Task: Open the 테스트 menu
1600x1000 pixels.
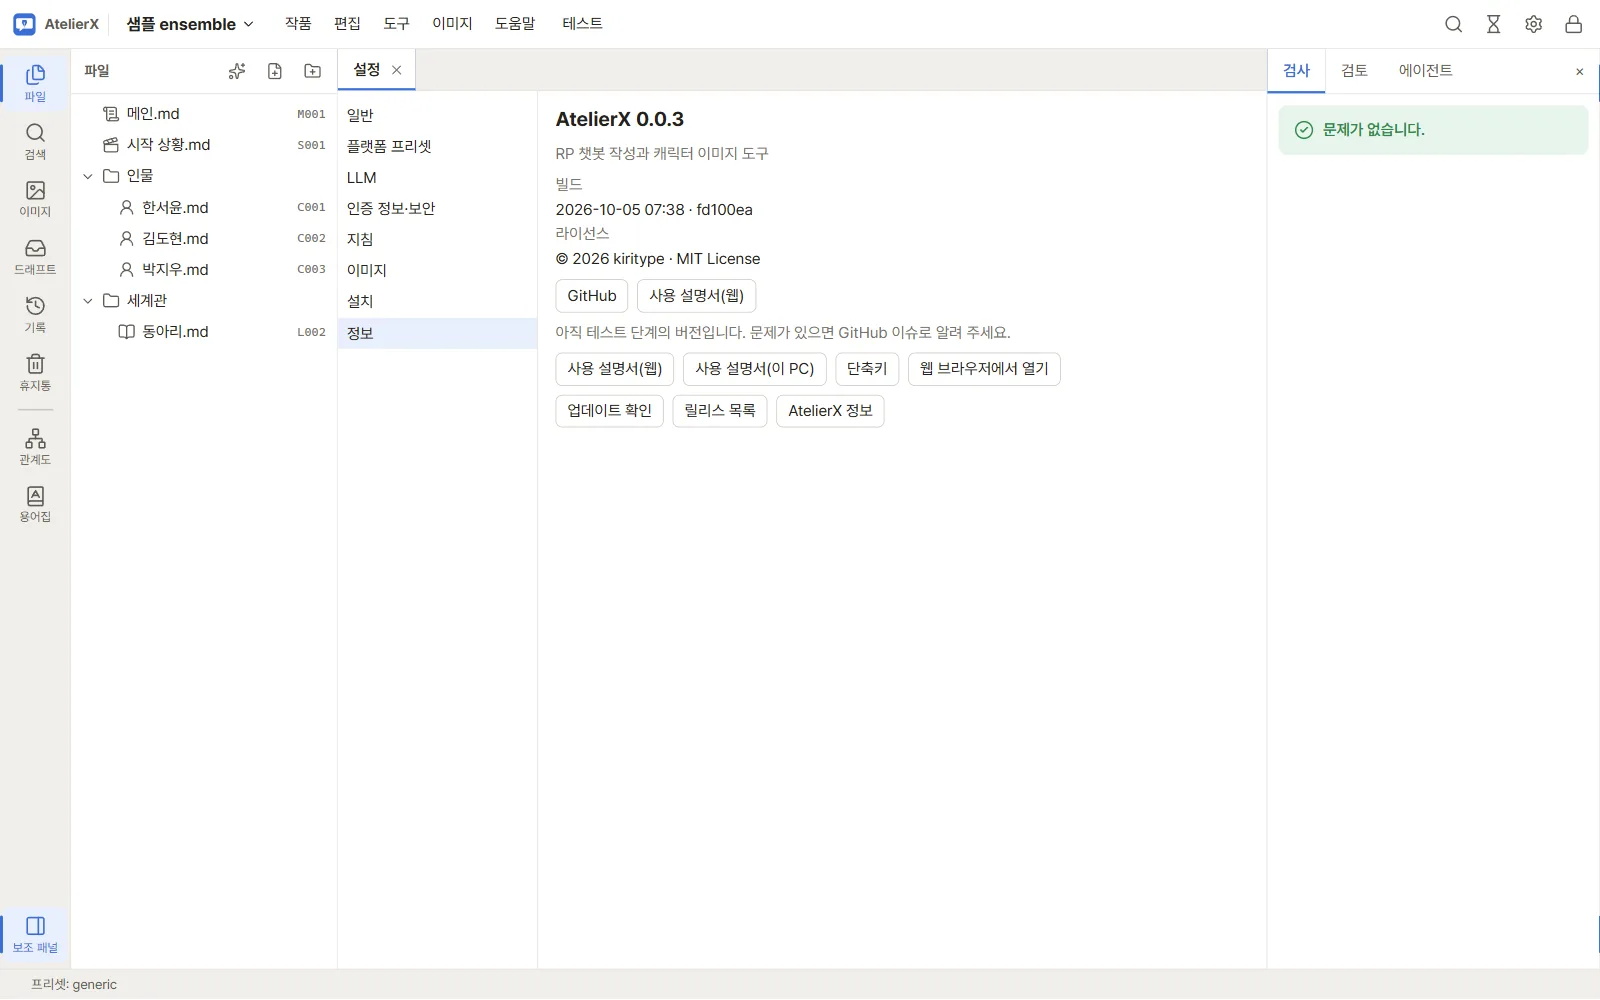Action: point(582,24)
